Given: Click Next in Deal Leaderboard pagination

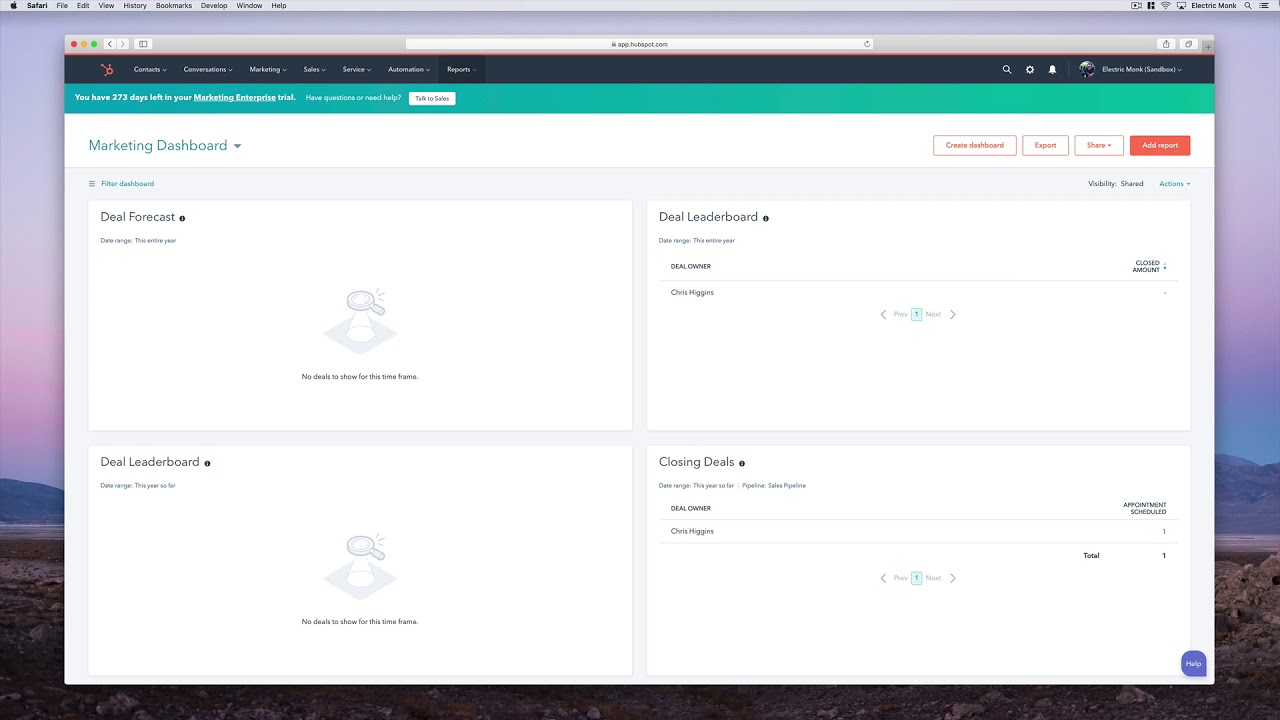Looking at the screenshot, I should tap(933, 314).
